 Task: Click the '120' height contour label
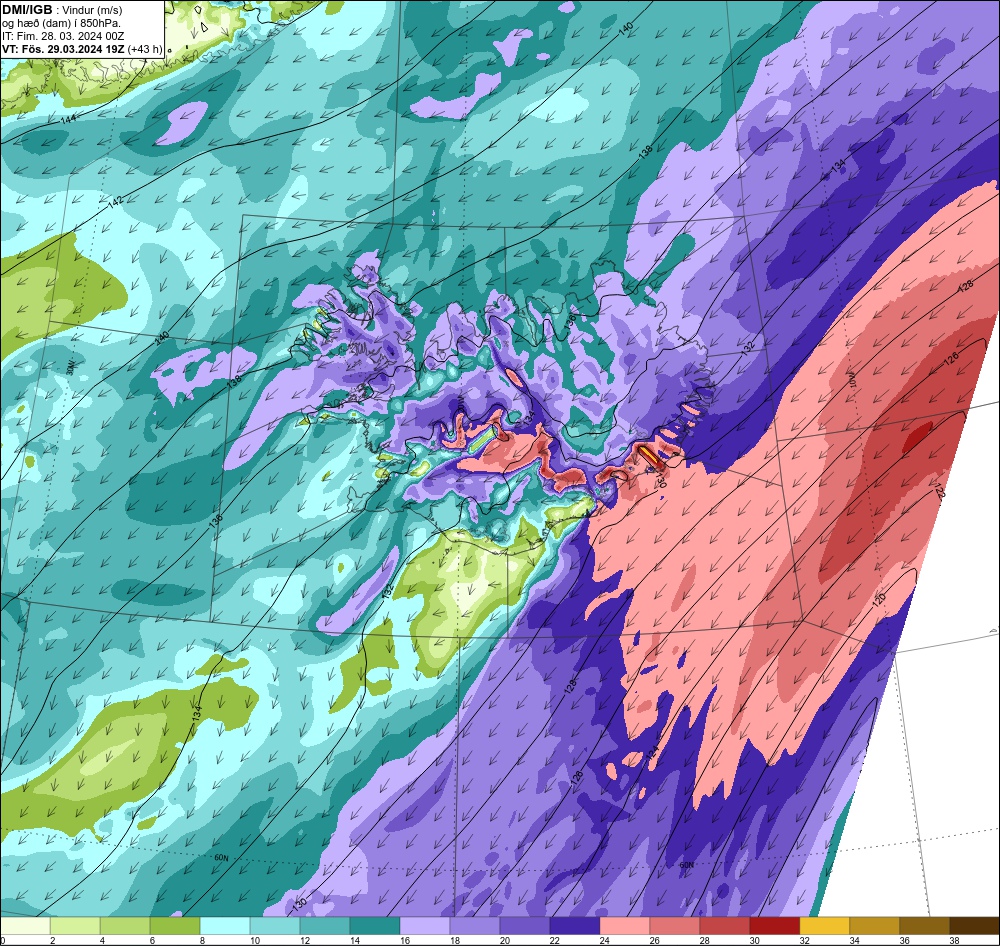tap(879, 600)
